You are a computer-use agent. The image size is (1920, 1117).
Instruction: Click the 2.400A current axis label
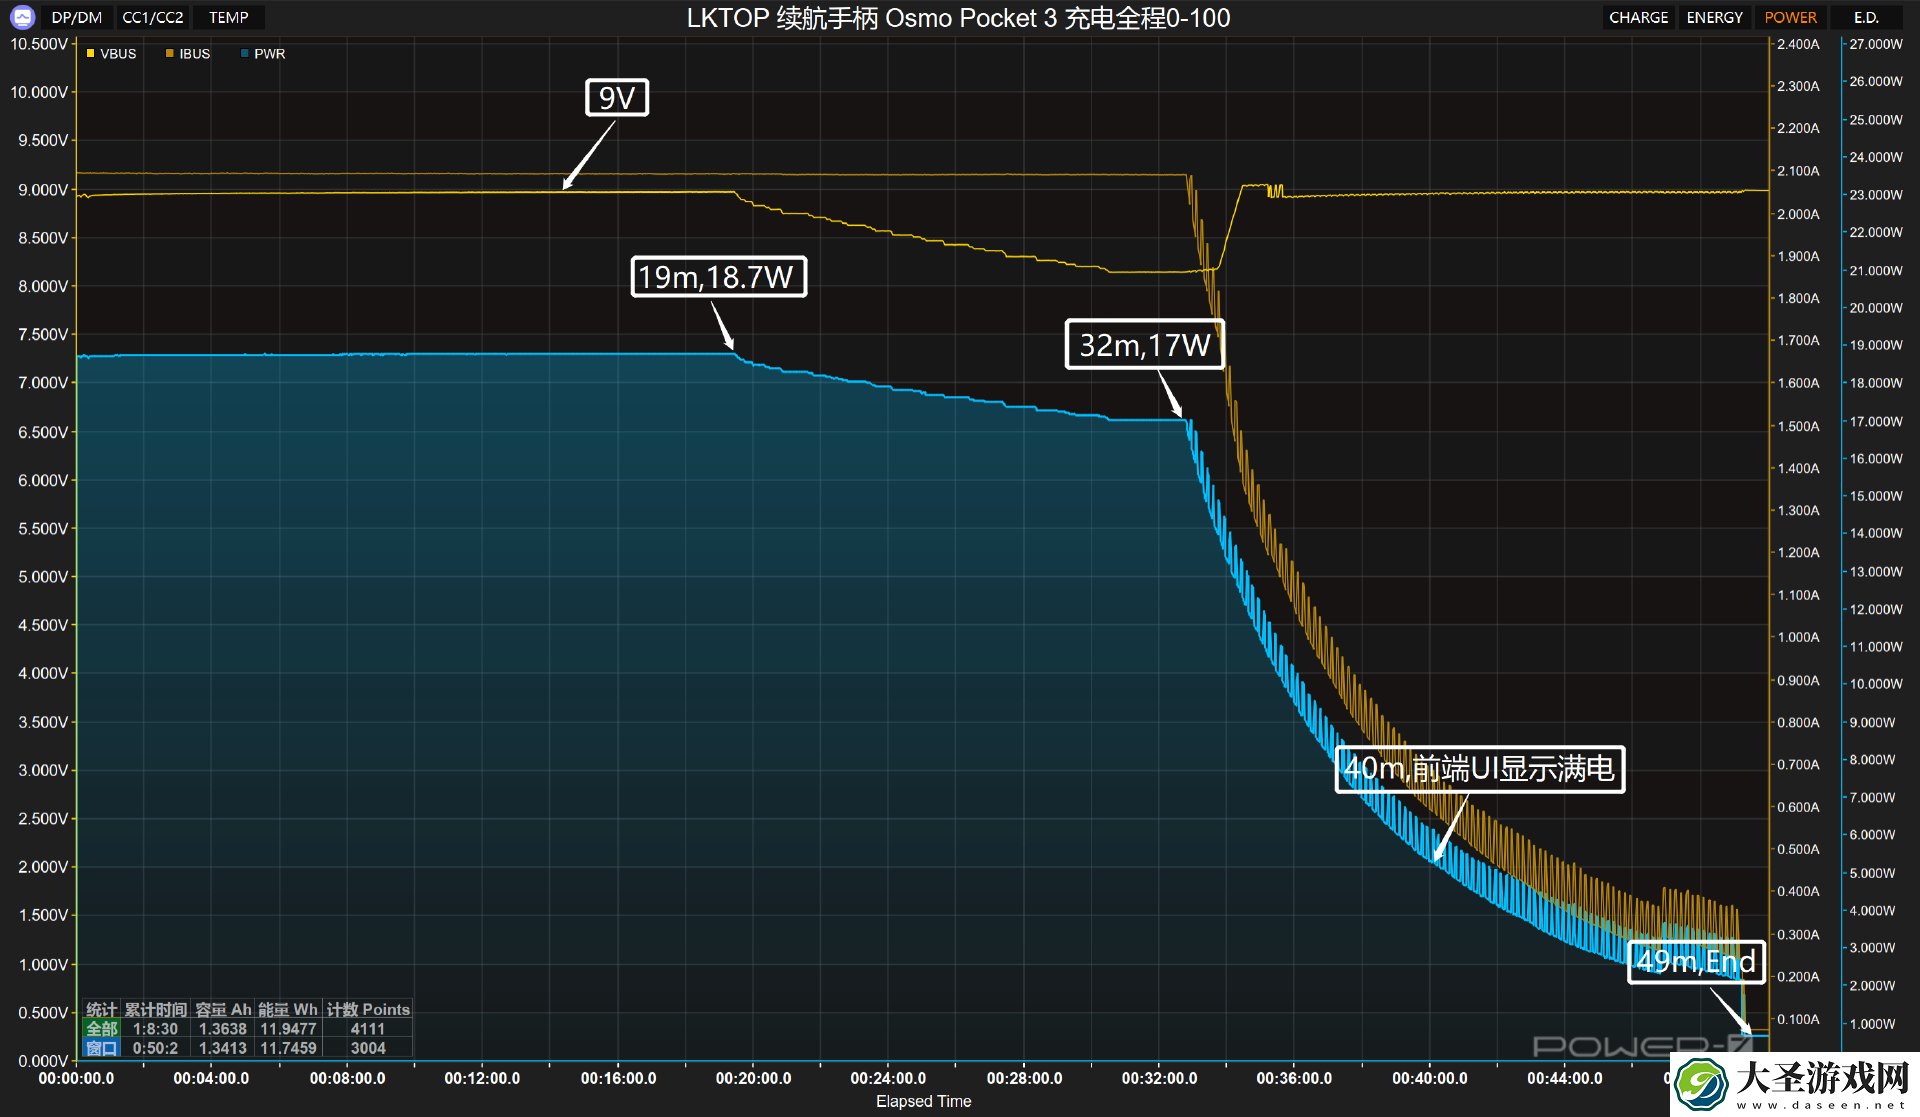[1798, 44]
